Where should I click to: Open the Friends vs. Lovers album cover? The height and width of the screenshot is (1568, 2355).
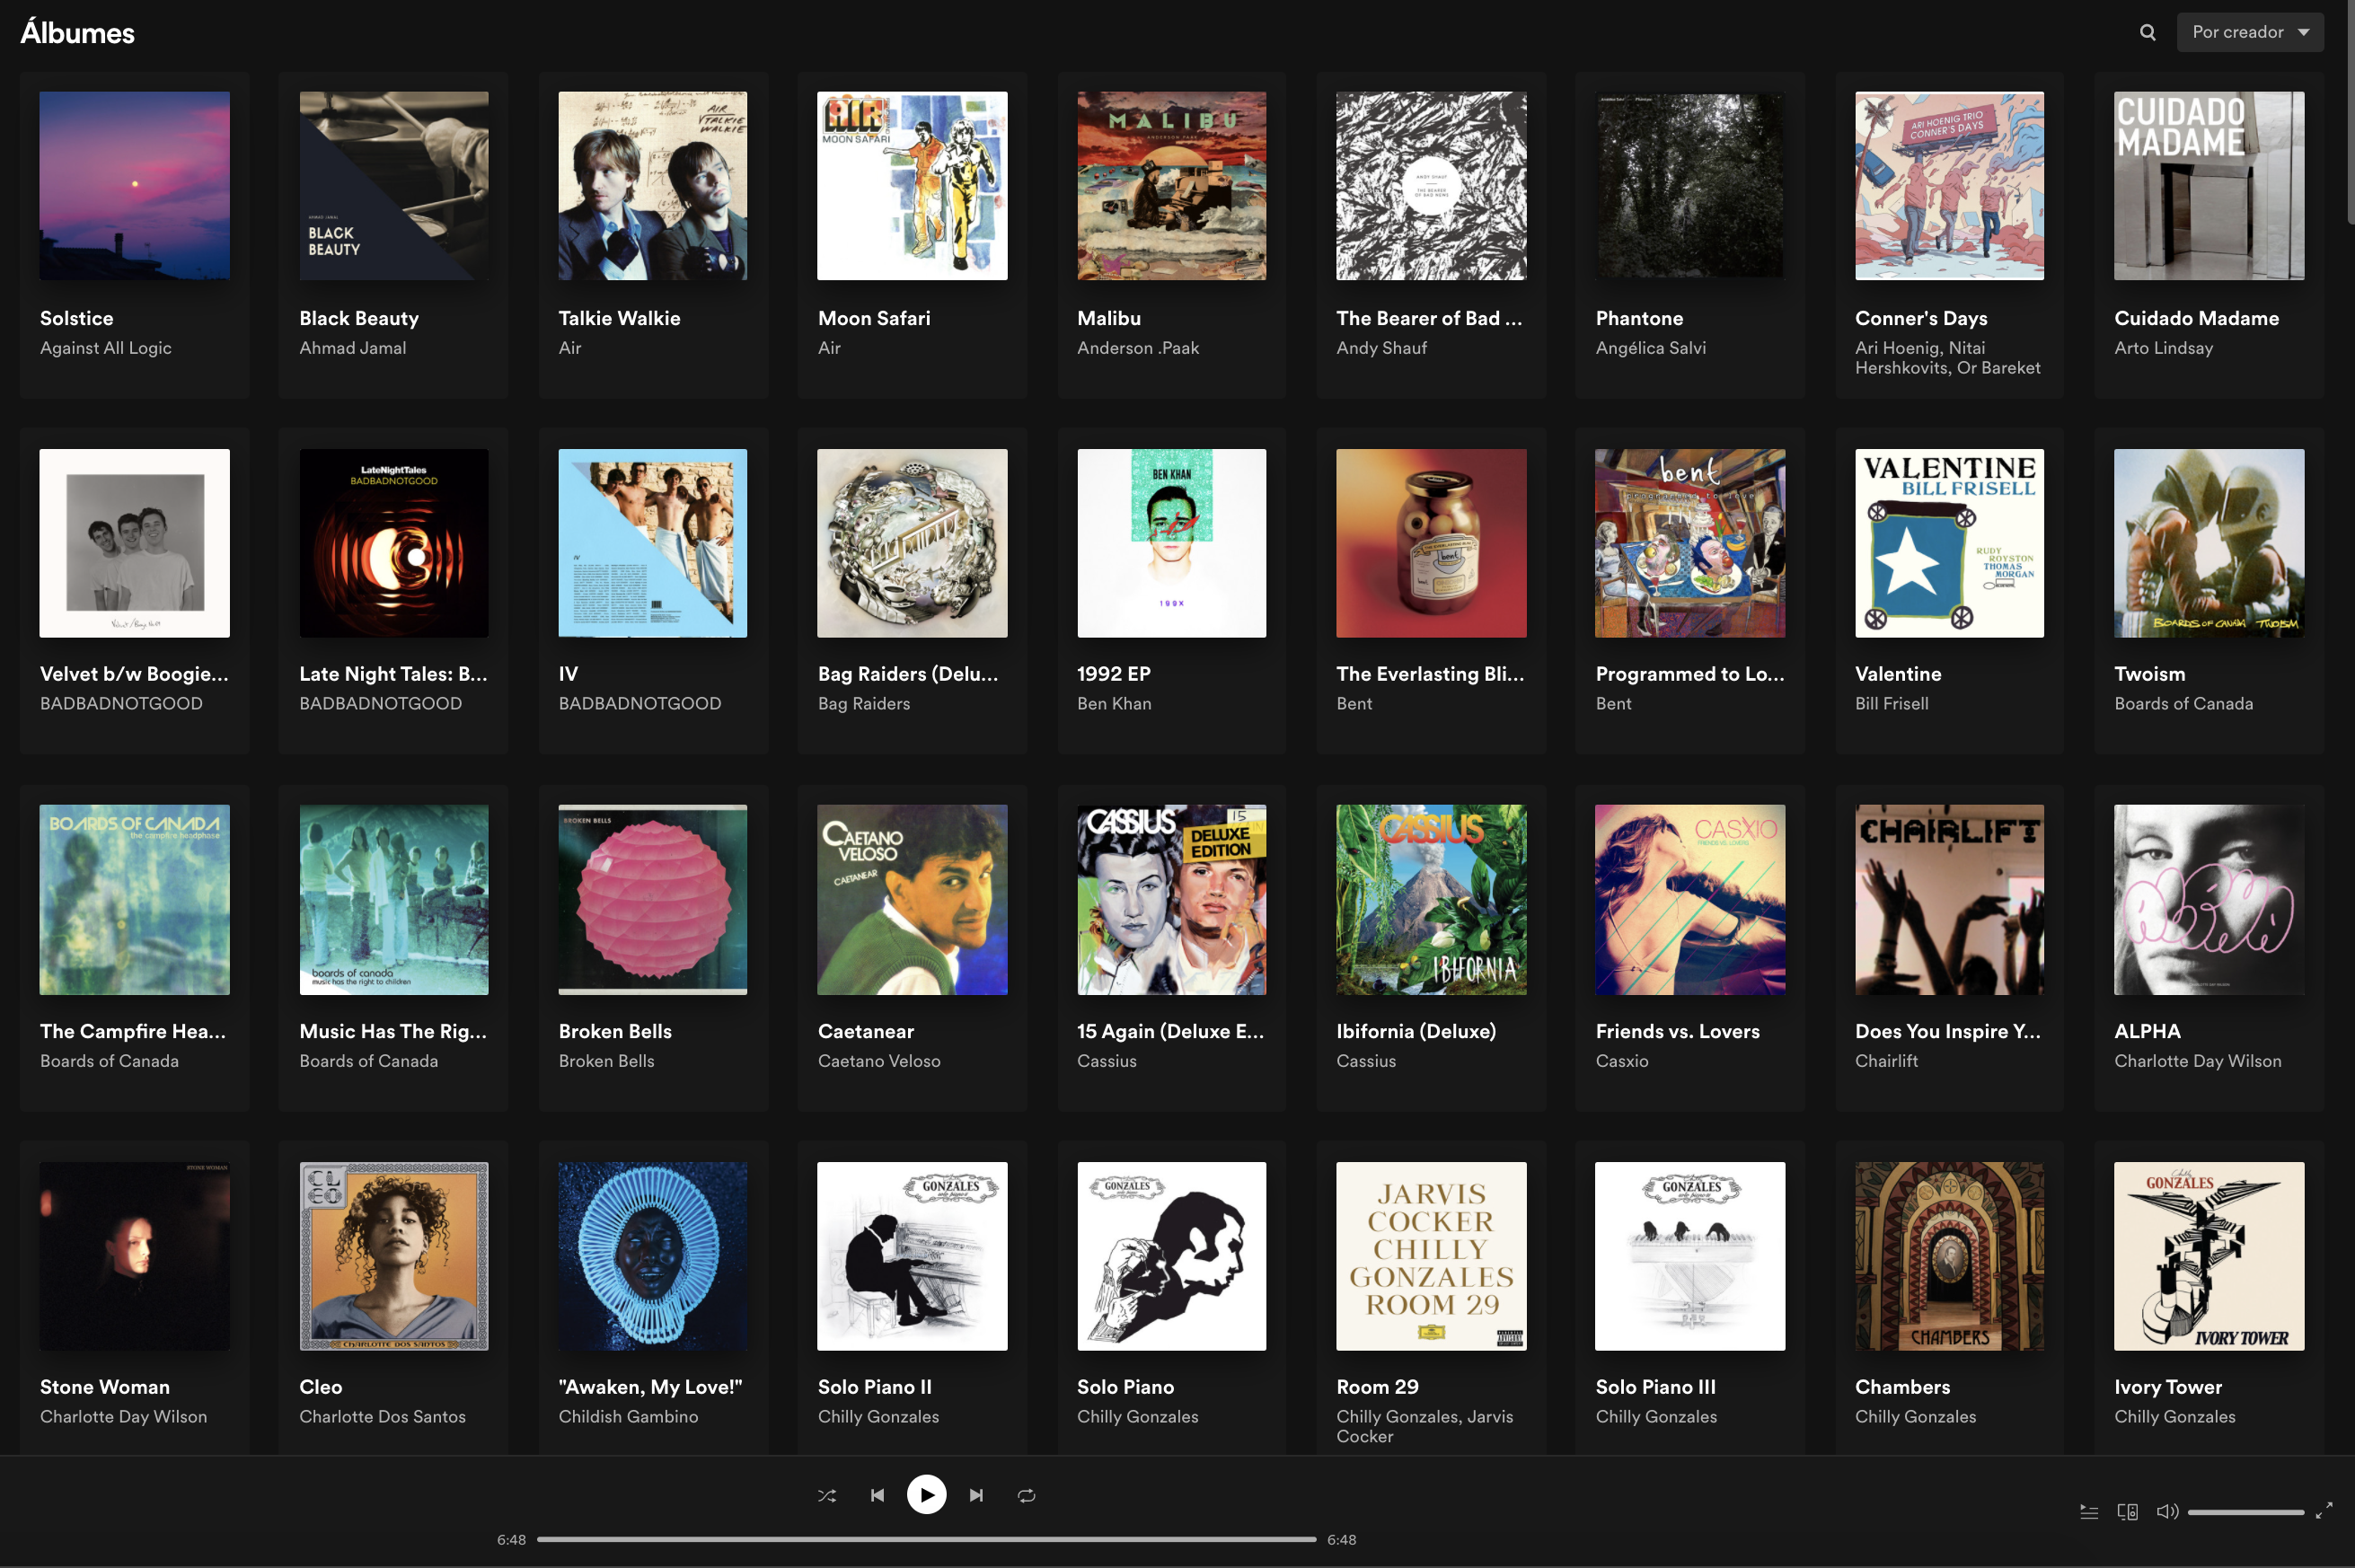tap(1690, 900)
